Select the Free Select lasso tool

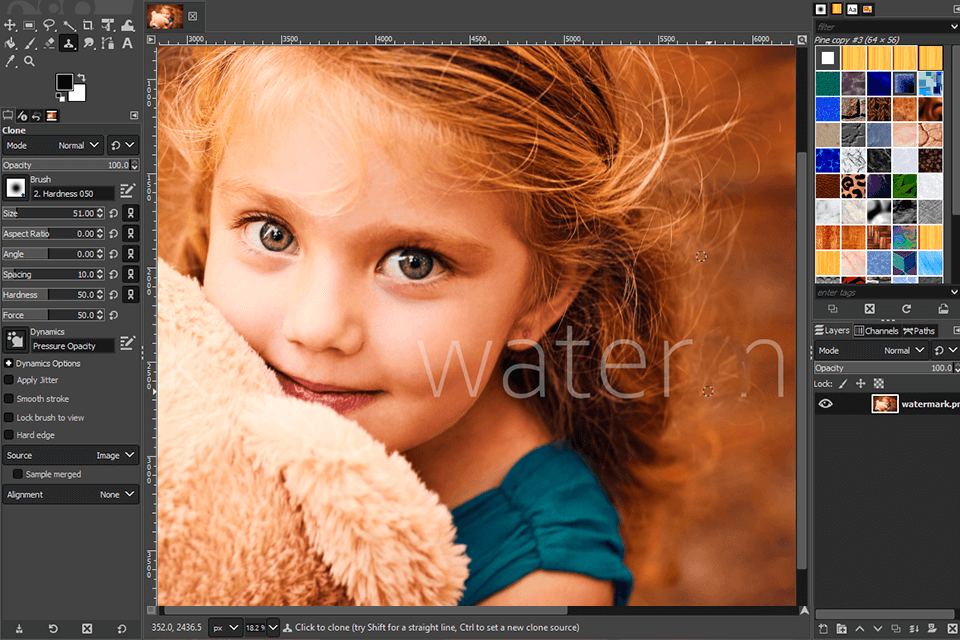tap(50, 25)
